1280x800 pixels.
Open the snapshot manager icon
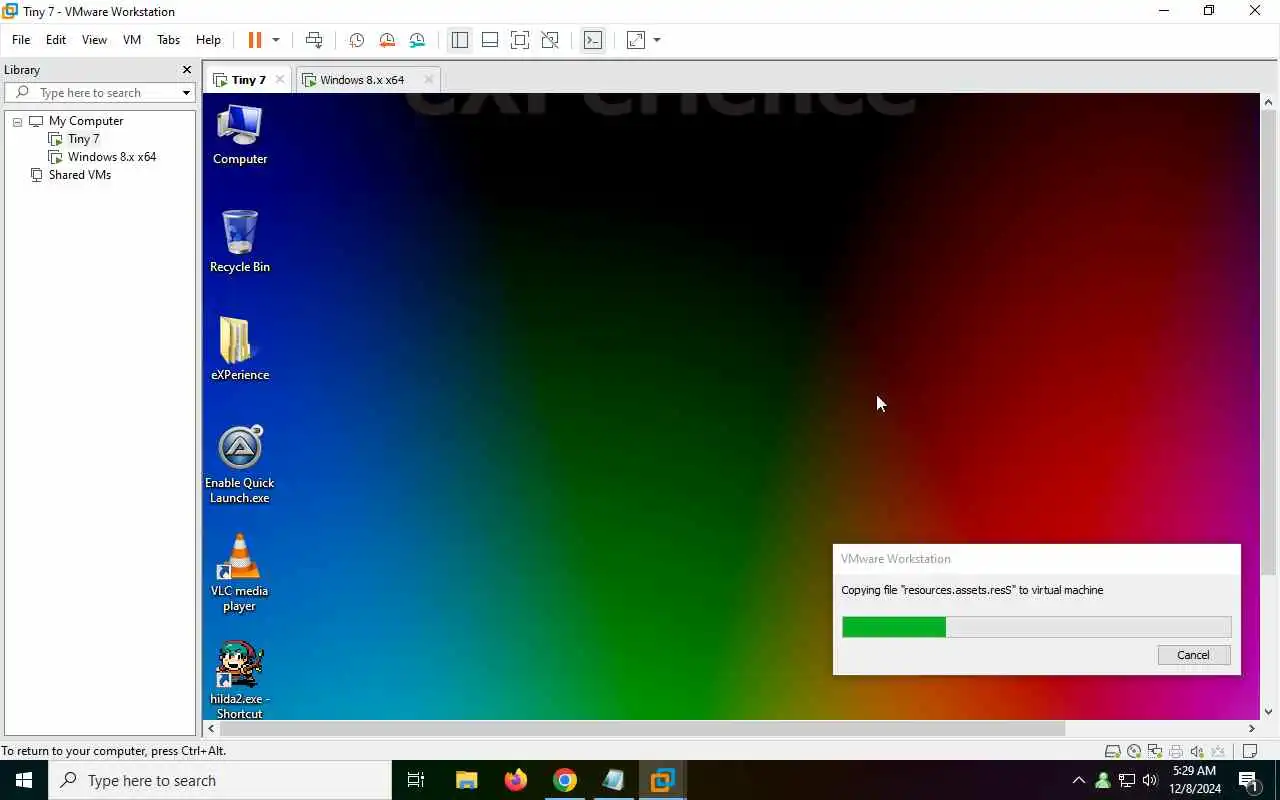coord(417,40)
